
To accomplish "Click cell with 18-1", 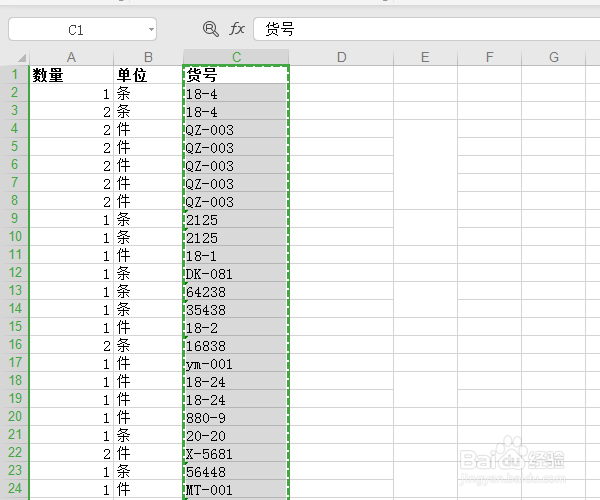I will (236, 255).
